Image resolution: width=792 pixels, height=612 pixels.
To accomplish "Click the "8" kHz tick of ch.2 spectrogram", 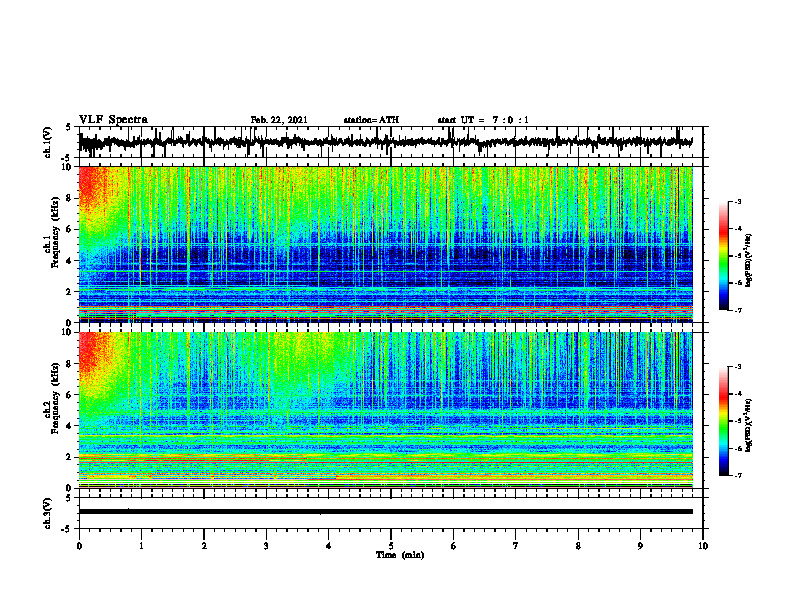I will (71, 364).
